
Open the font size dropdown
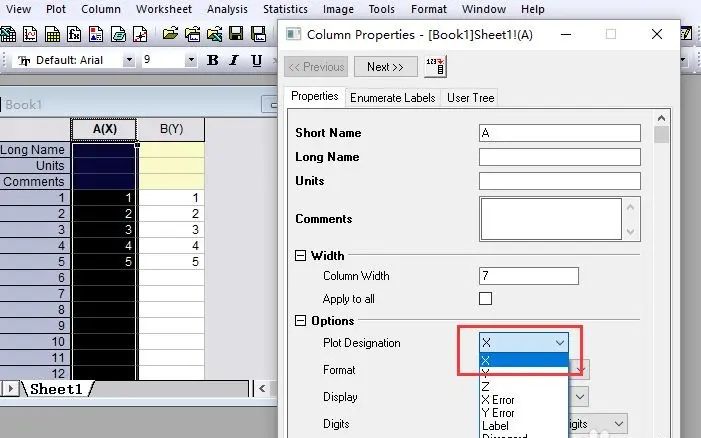[x=191, y=59]
